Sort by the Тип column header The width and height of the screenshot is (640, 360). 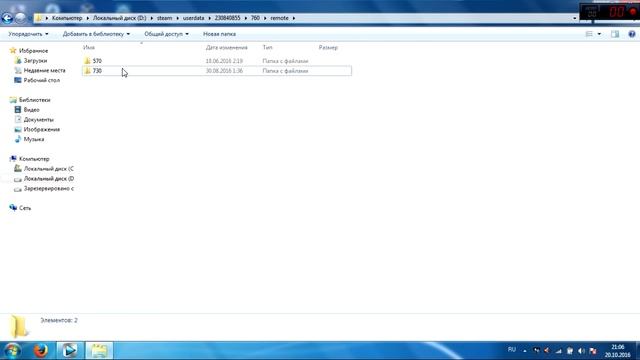pyautogui.click(x=267, y=47)
